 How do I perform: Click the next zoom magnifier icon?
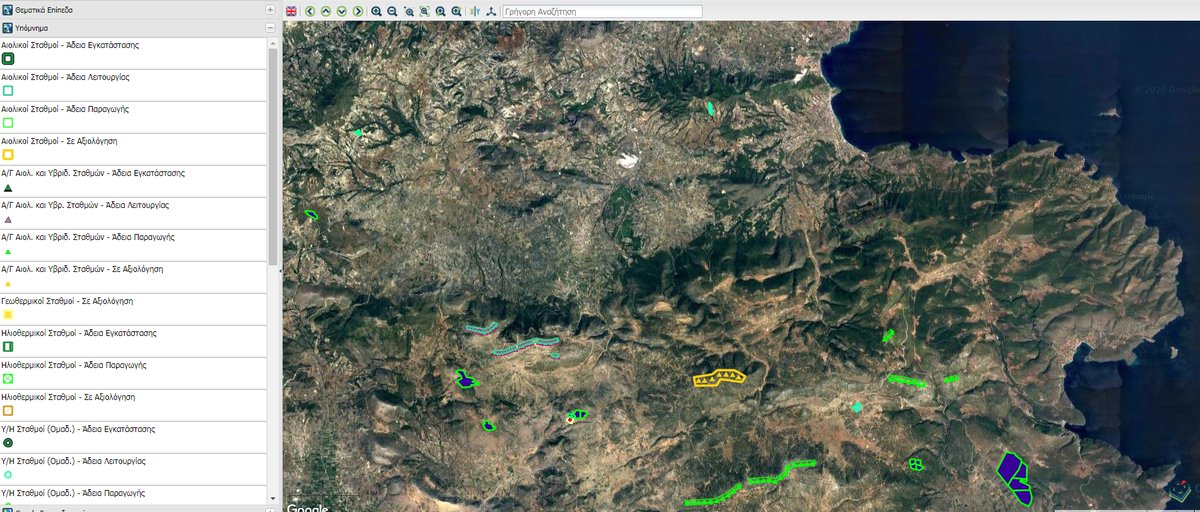[457, 11]
